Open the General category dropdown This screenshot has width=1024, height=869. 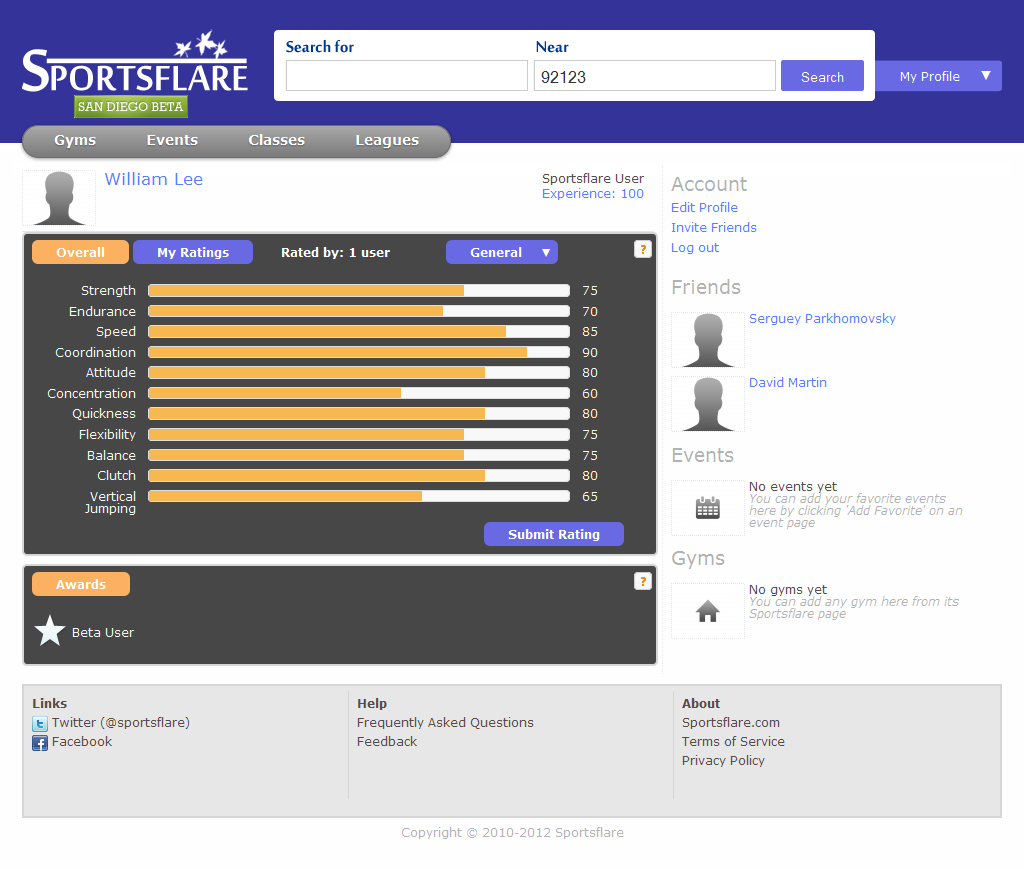(502, 252)
